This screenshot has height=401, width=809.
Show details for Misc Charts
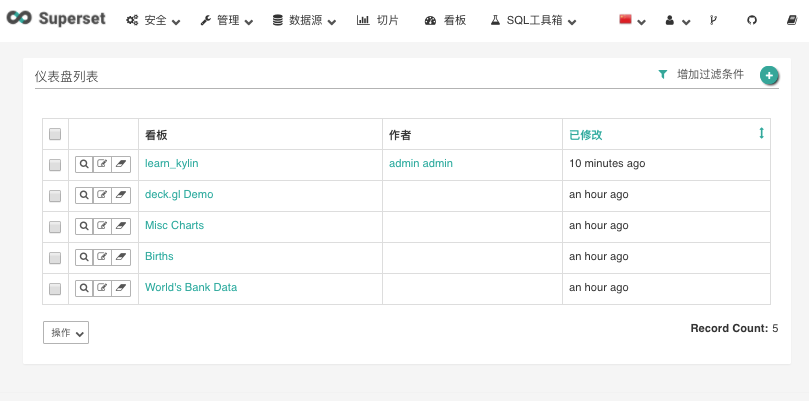84,226
